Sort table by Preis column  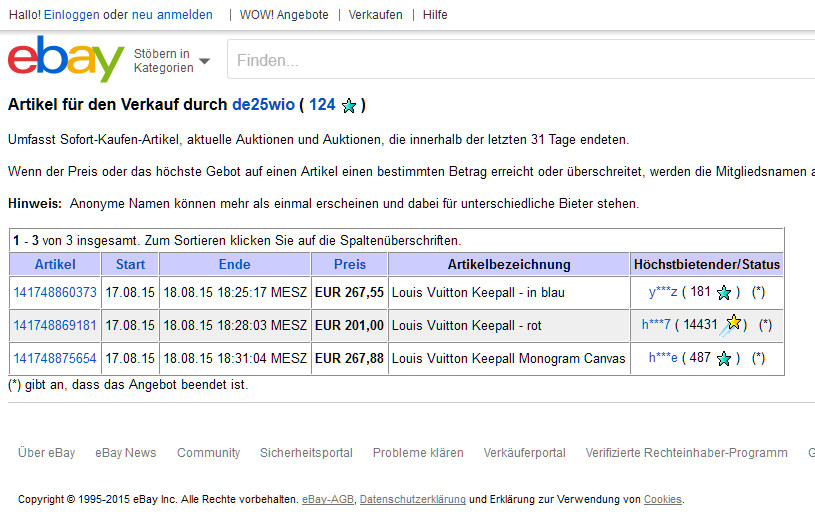coord(350,264)
